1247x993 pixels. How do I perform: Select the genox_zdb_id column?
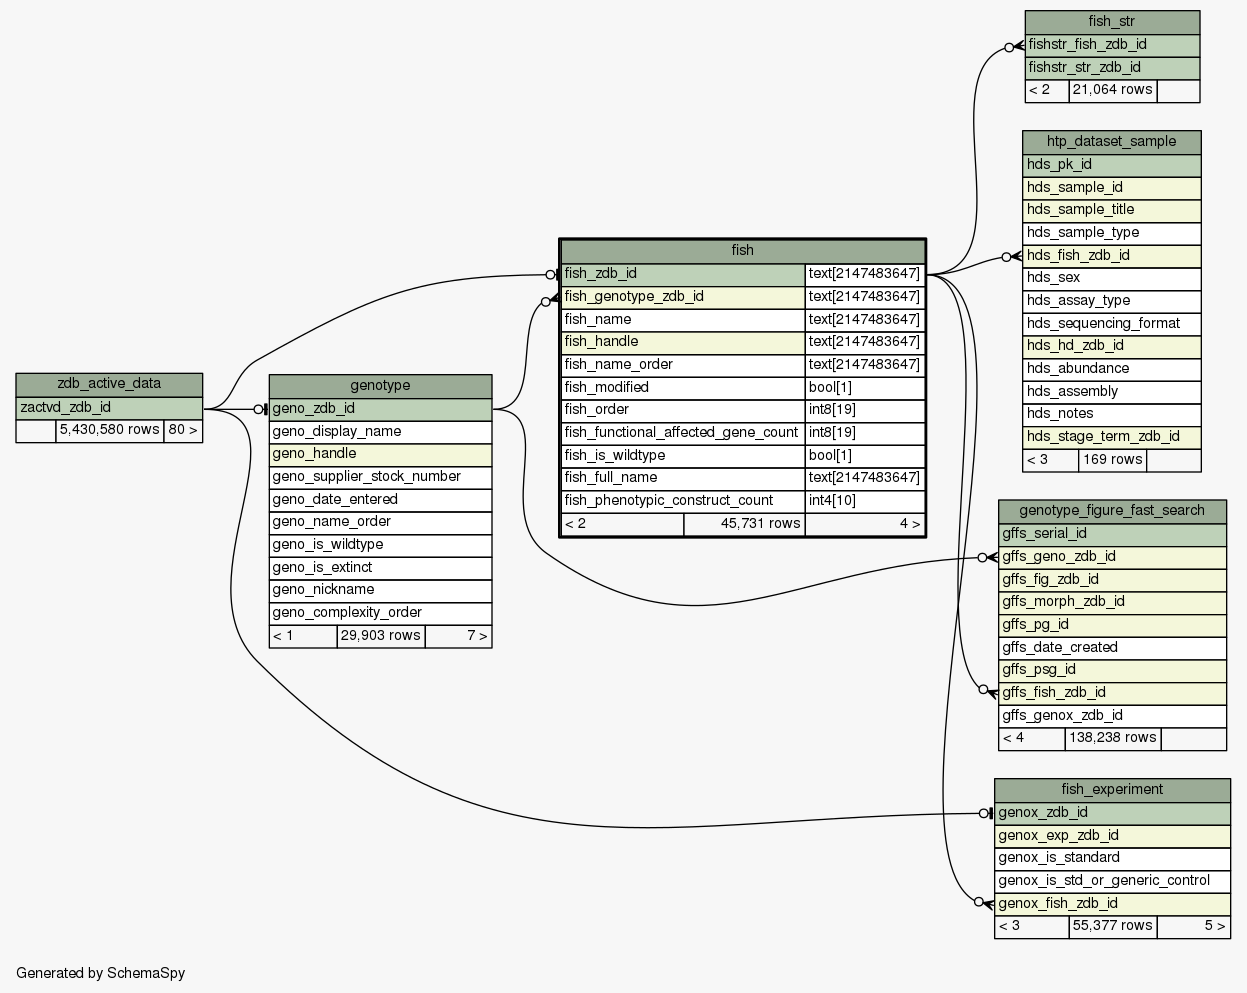[x=1112, y=813]
